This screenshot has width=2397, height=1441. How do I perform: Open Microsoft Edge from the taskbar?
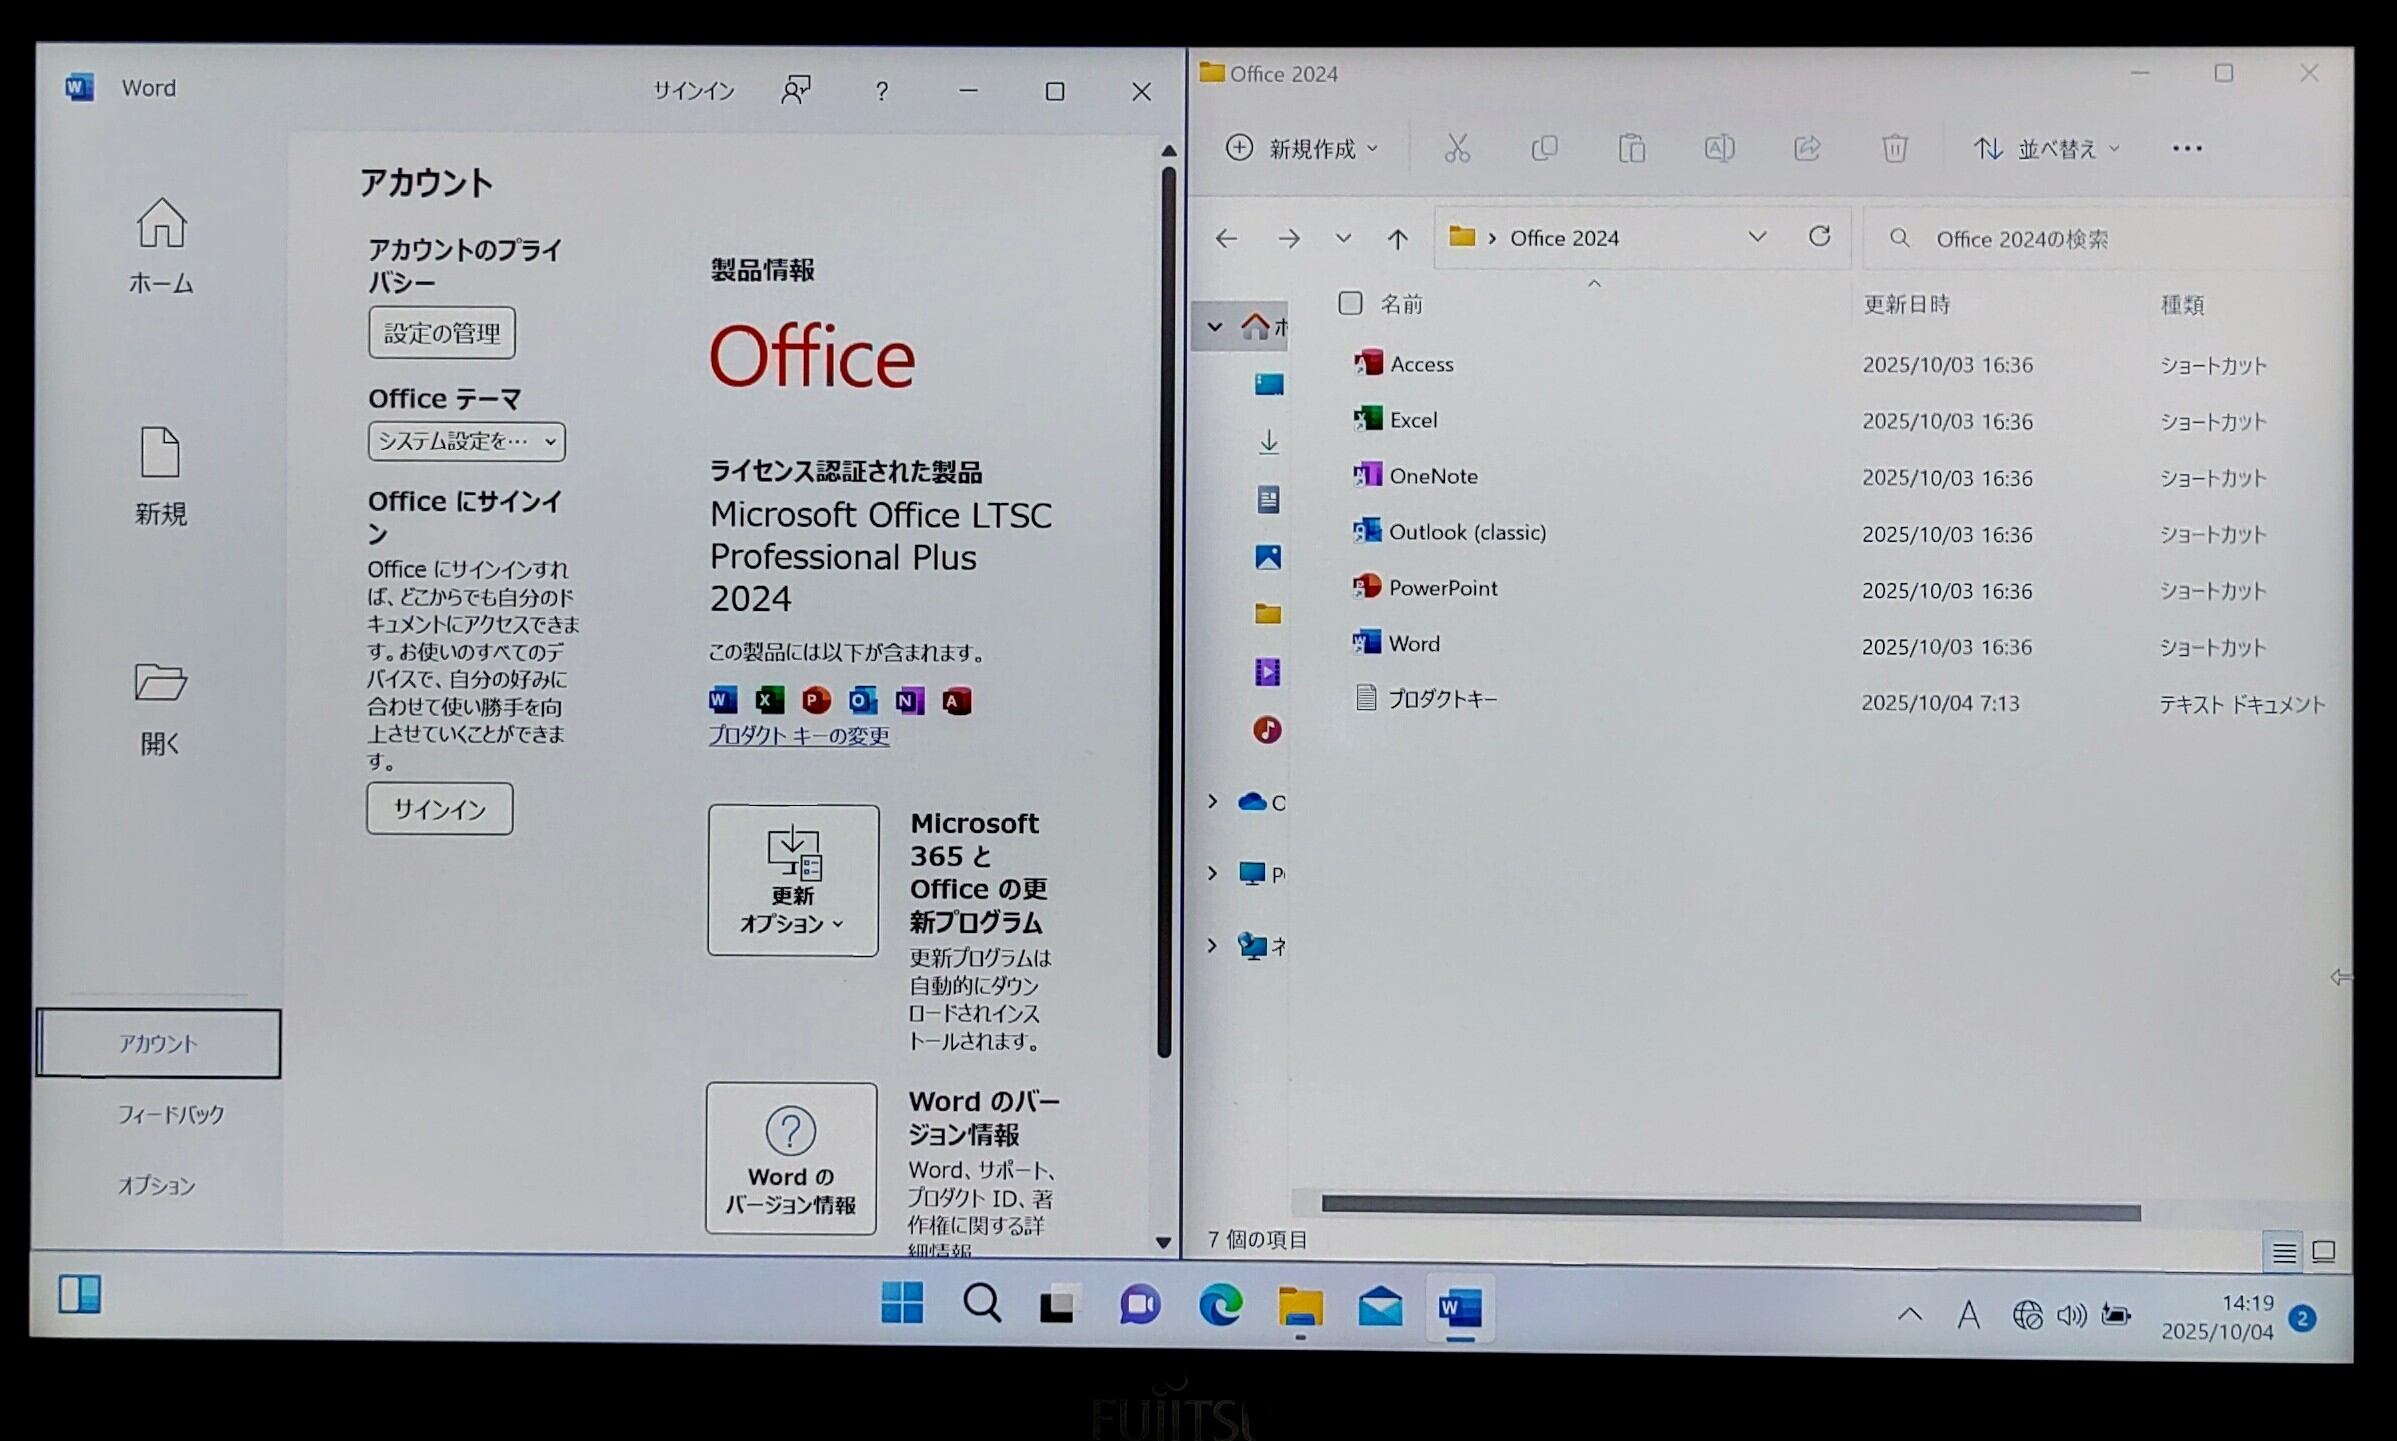tap(1220, 1305)
